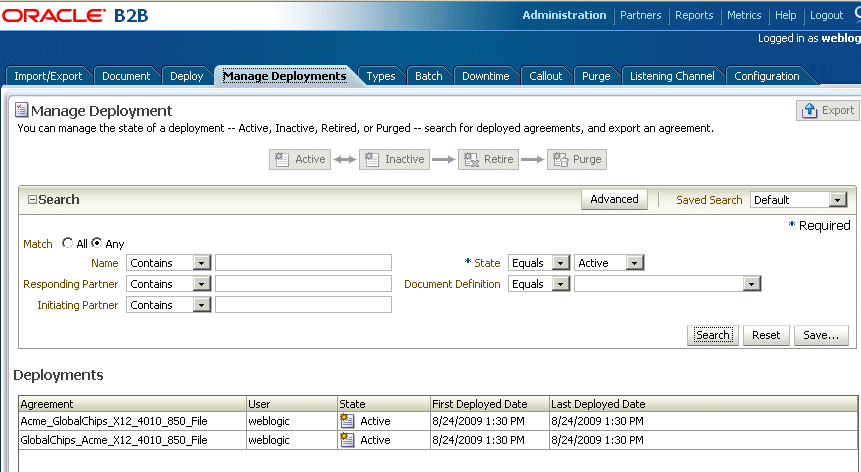Collapse the Search panel

pyautogui.click(x=32, y=200)
